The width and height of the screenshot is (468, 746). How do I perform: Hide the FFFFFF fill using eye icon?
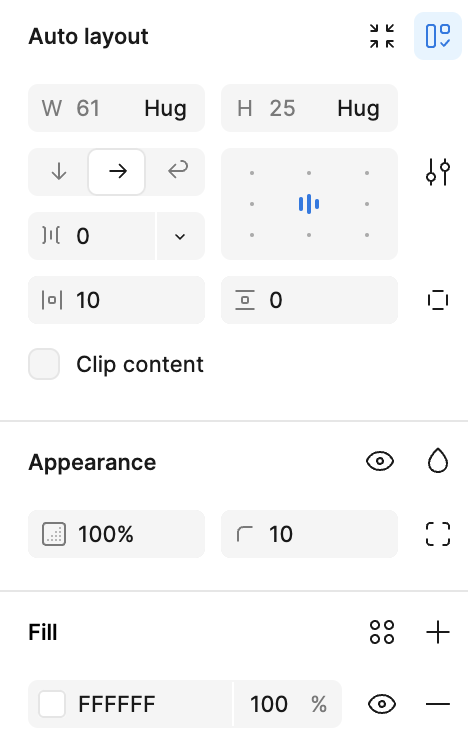coord(382,704)
